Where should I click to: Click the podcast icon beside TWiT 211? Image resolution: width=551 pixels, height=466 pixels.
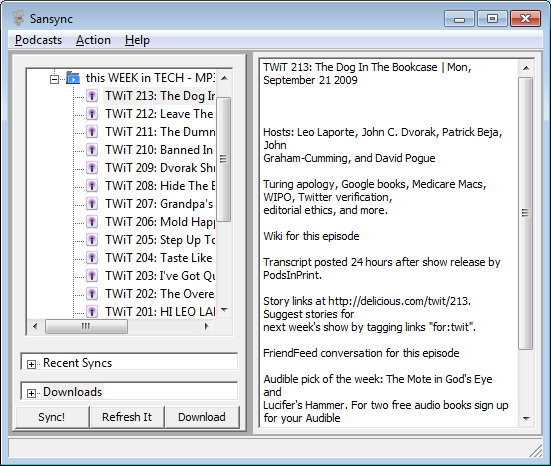(x=92, y=132)
